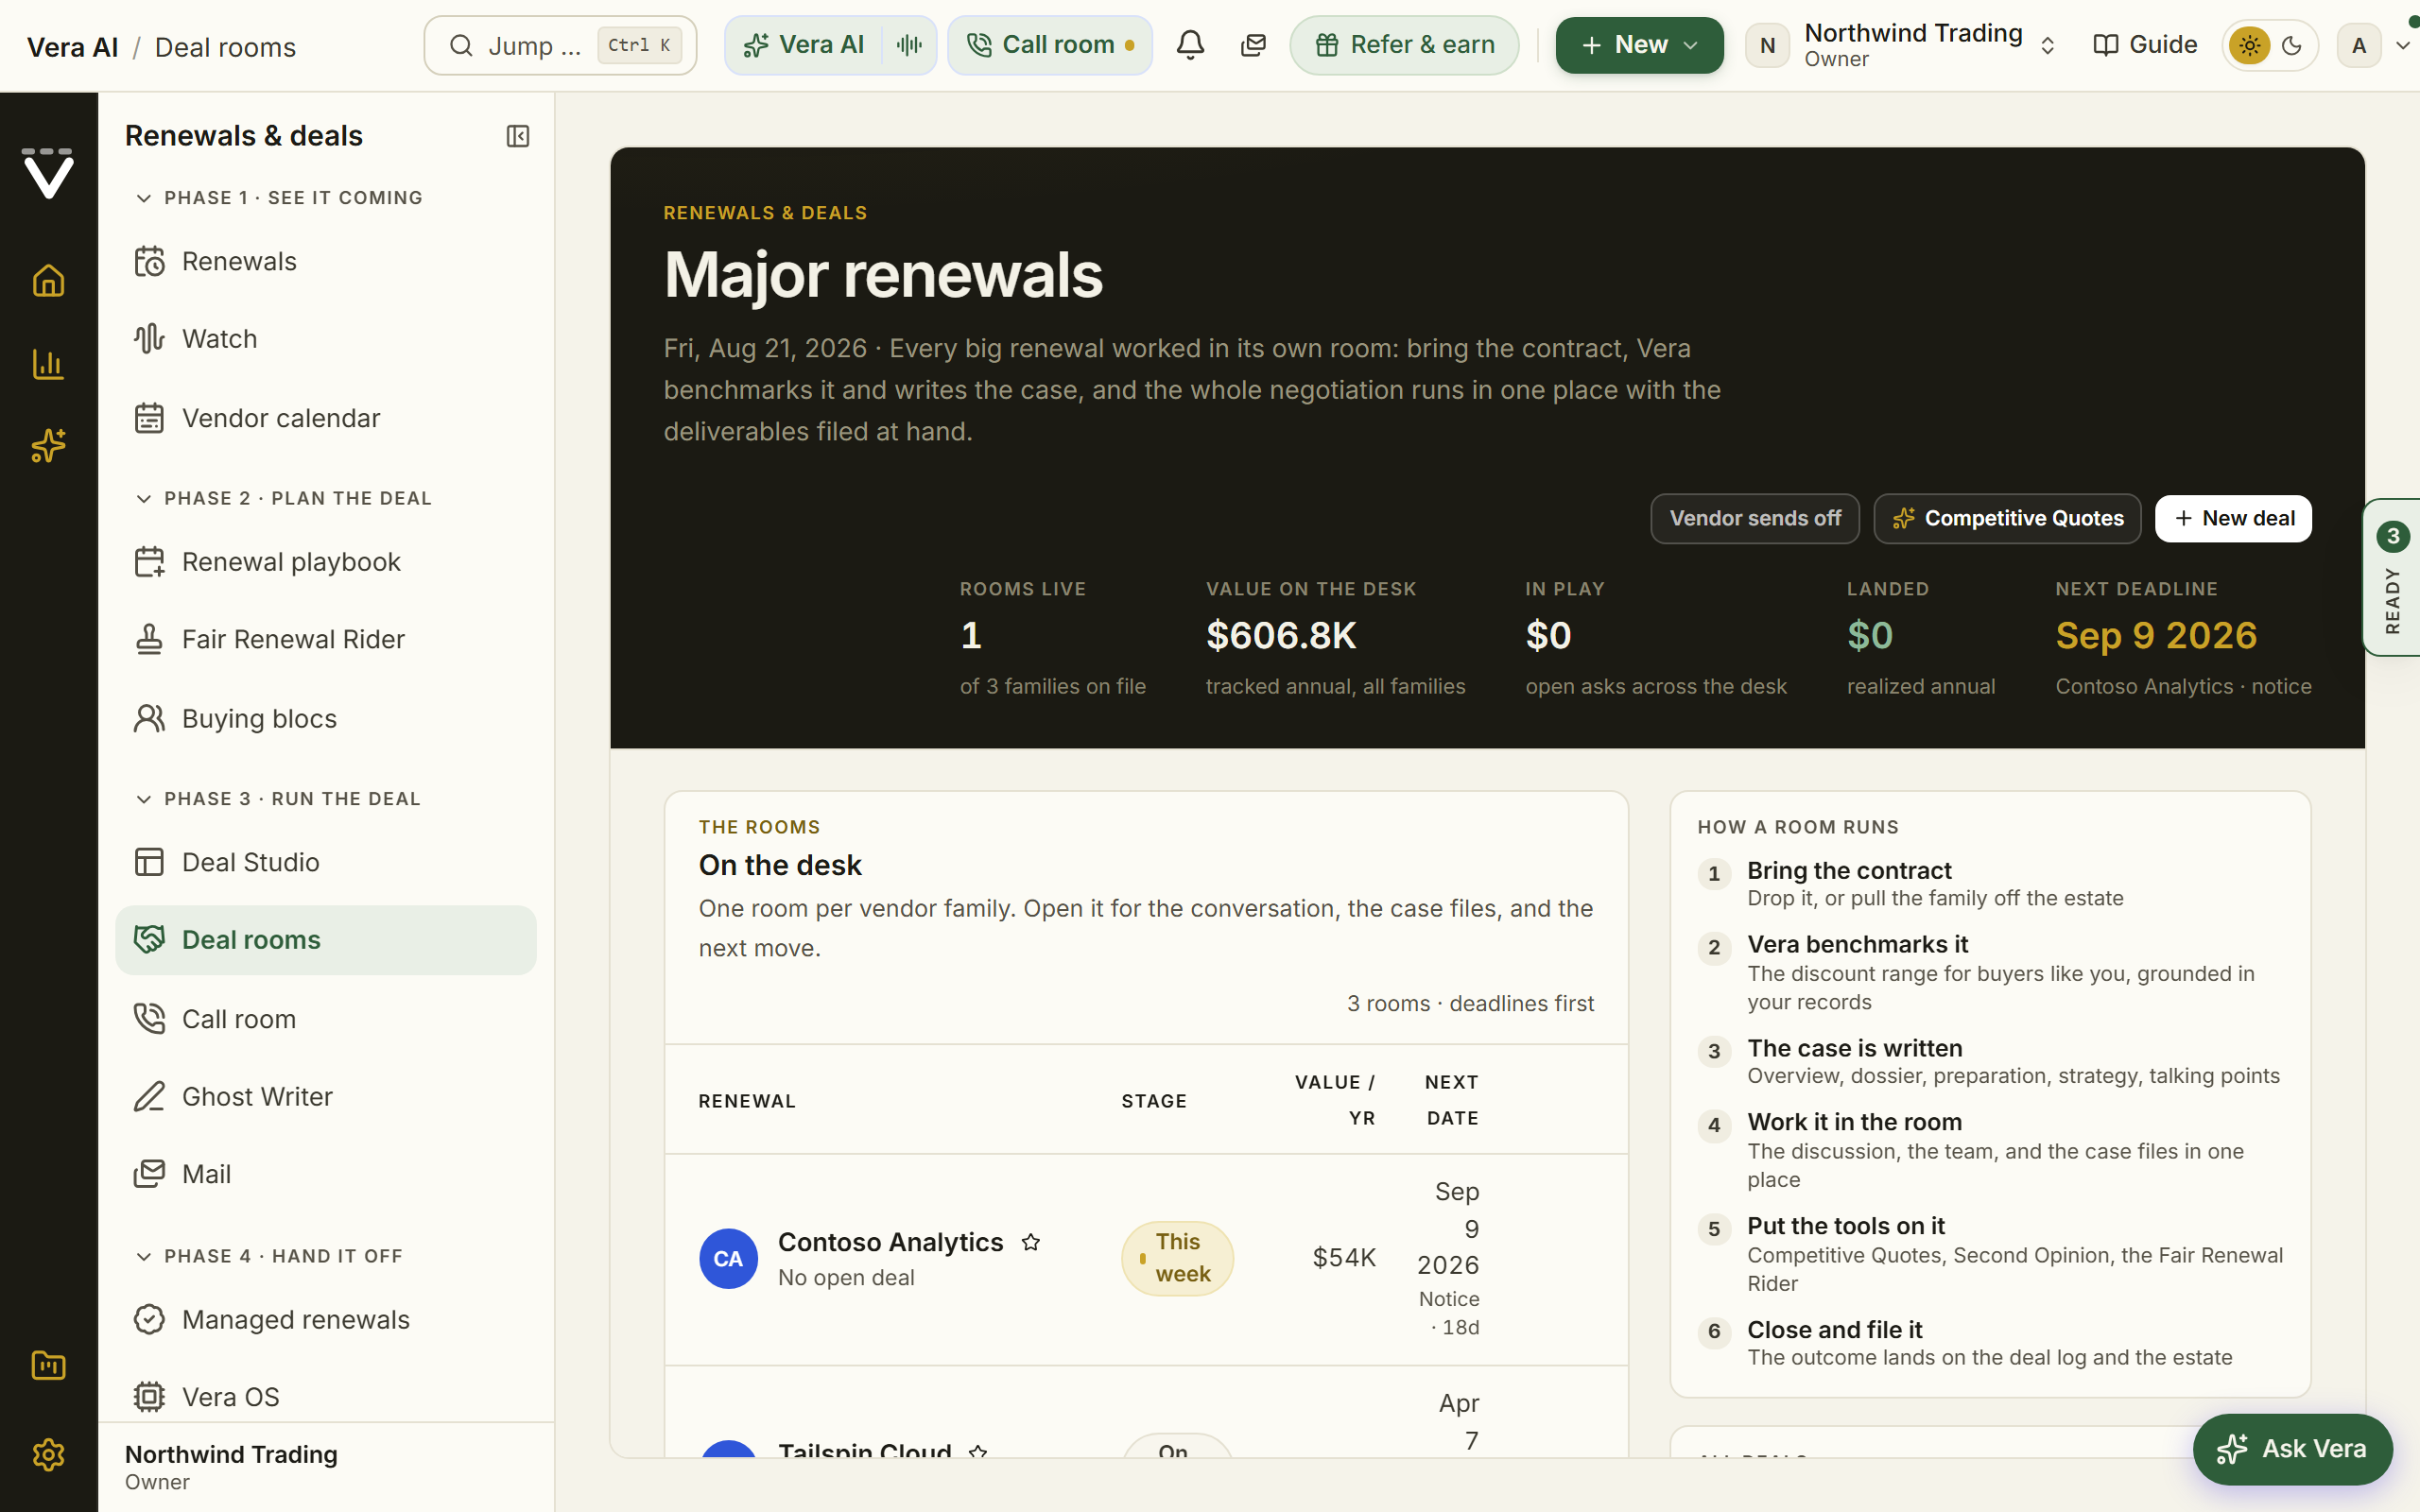Click the sparkle AI icon in left rail
This screenshot has height=1512, width=2420.
[48, 446]
